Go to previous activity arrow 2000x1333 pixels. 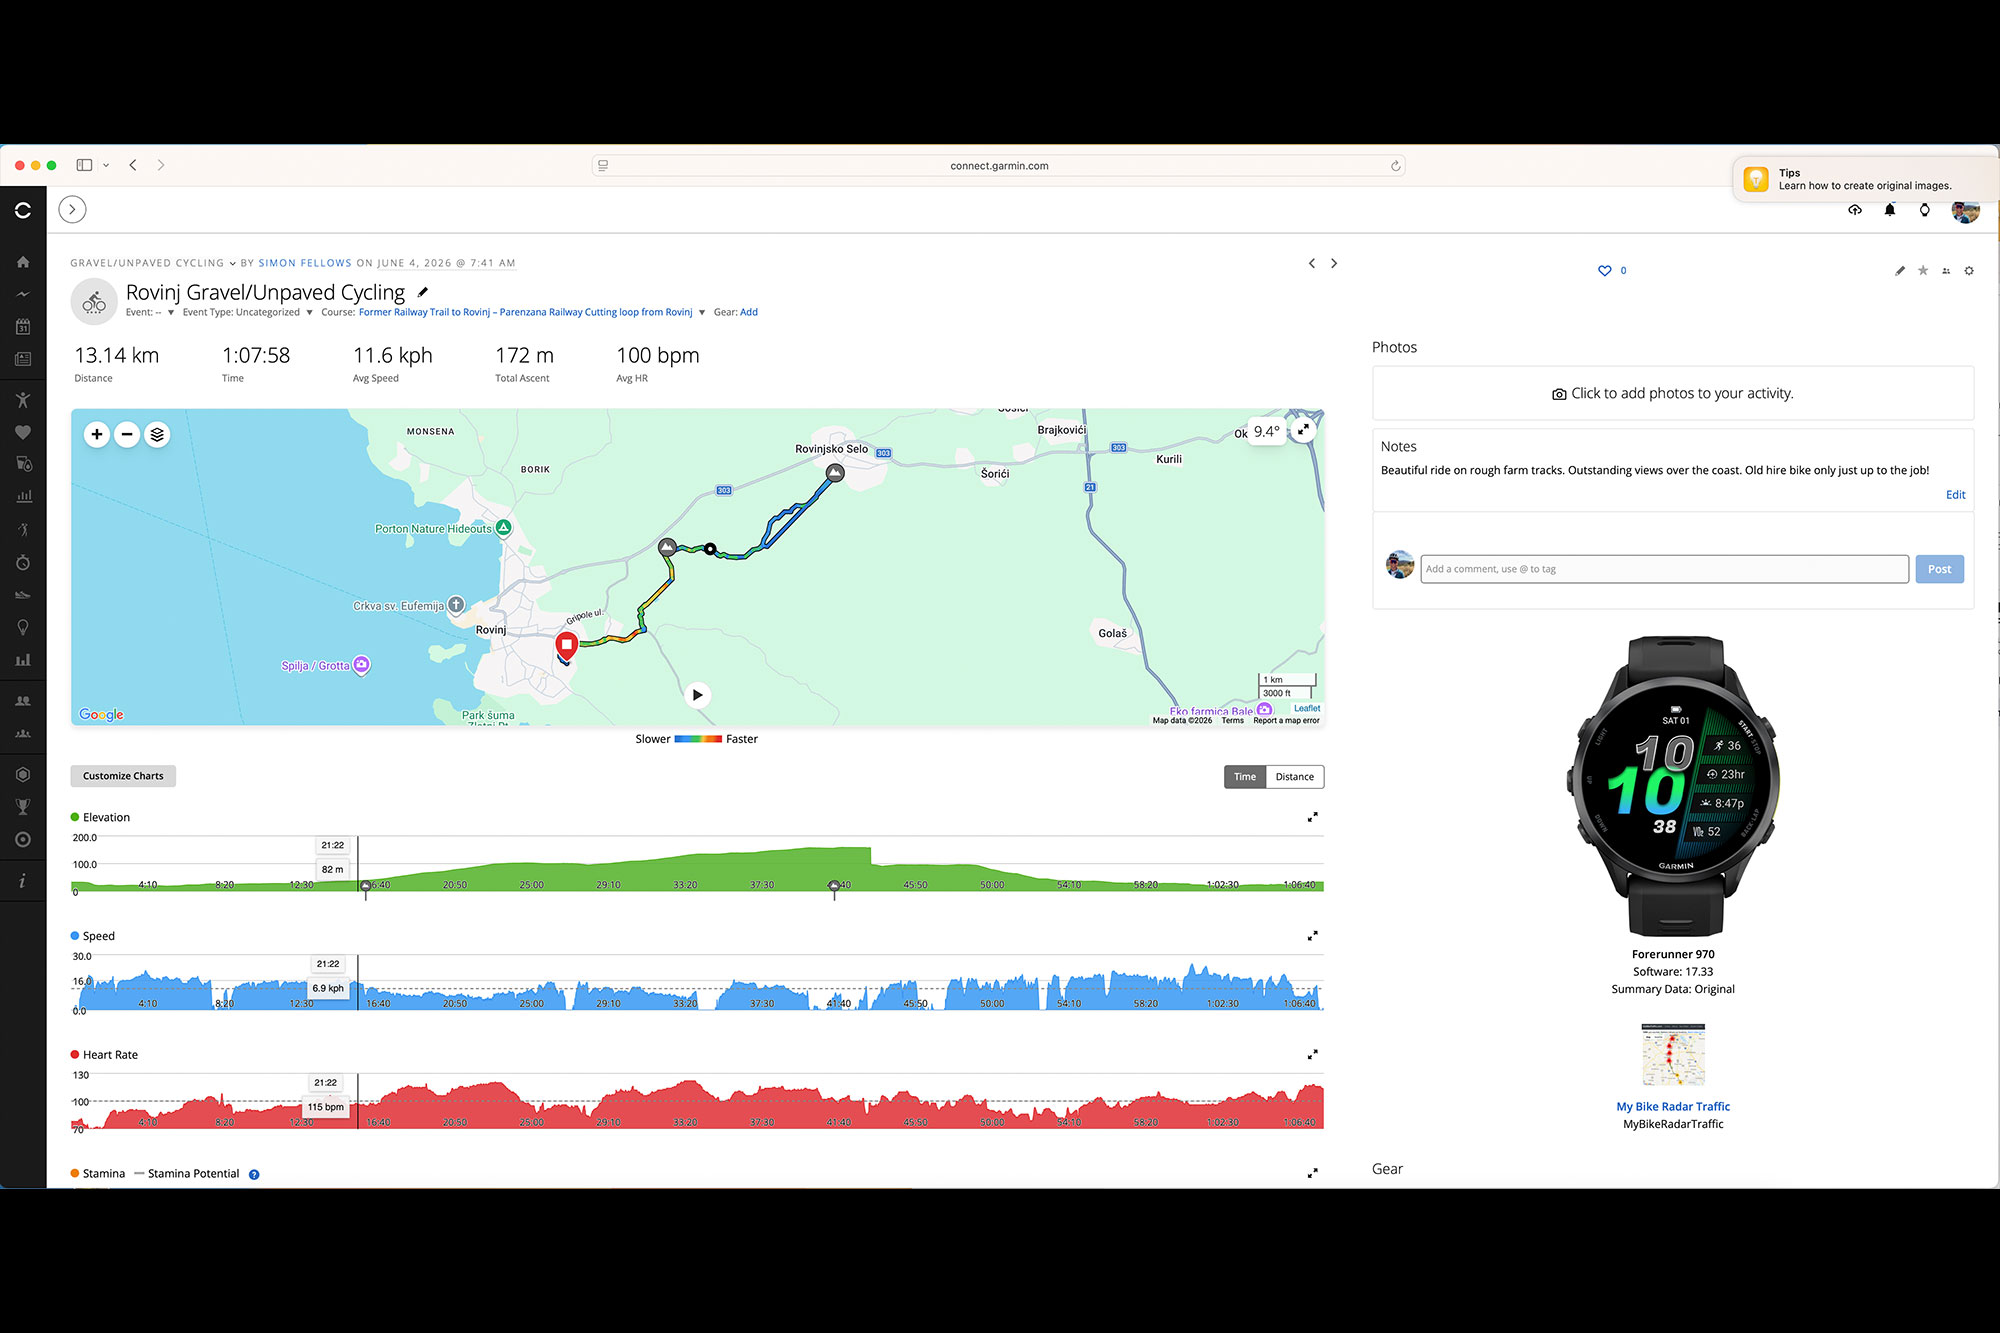click(1312, 263)
